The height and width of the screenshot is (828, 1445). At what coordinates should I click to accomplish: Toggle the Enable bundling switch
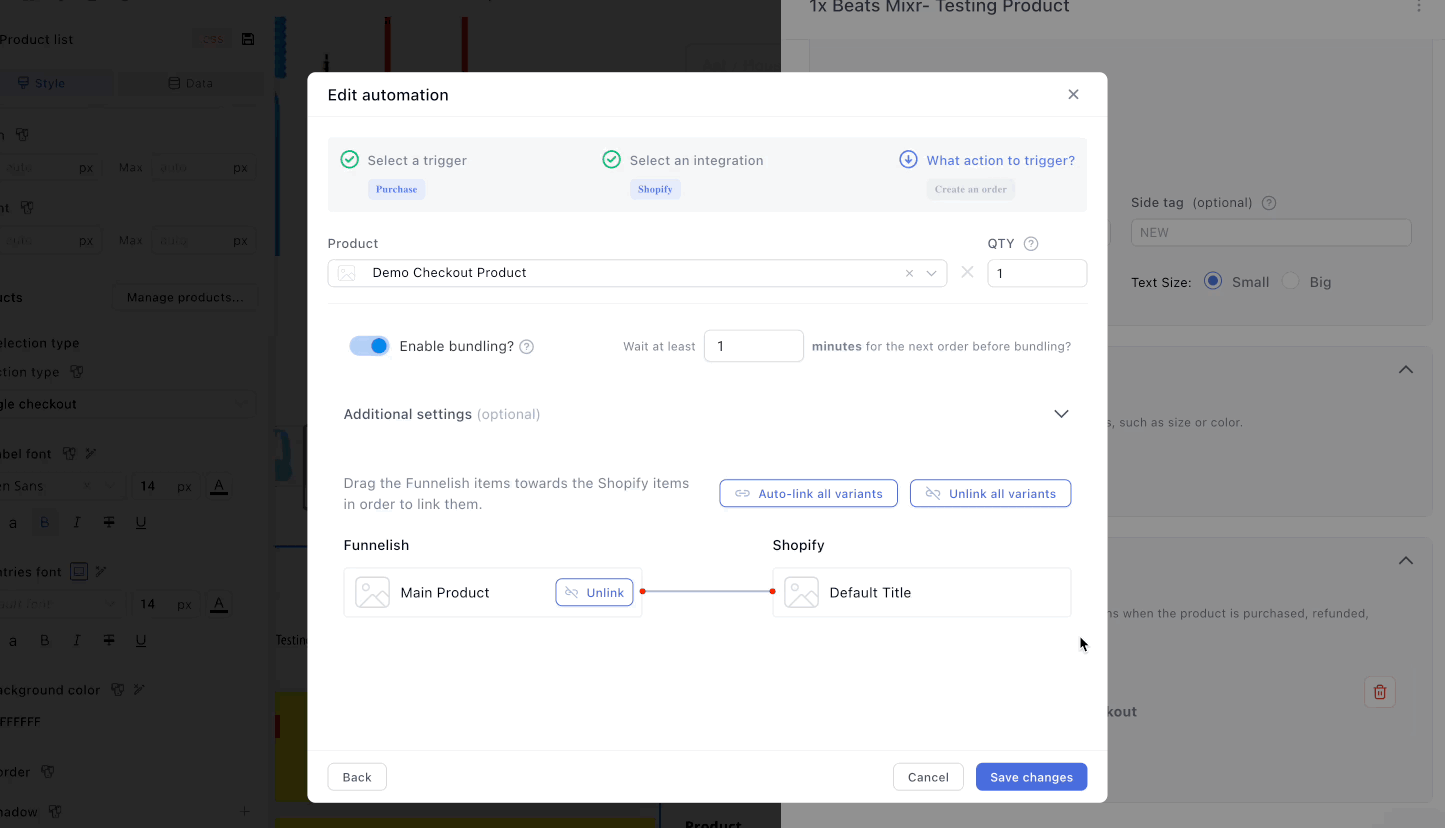coord(369,346)
